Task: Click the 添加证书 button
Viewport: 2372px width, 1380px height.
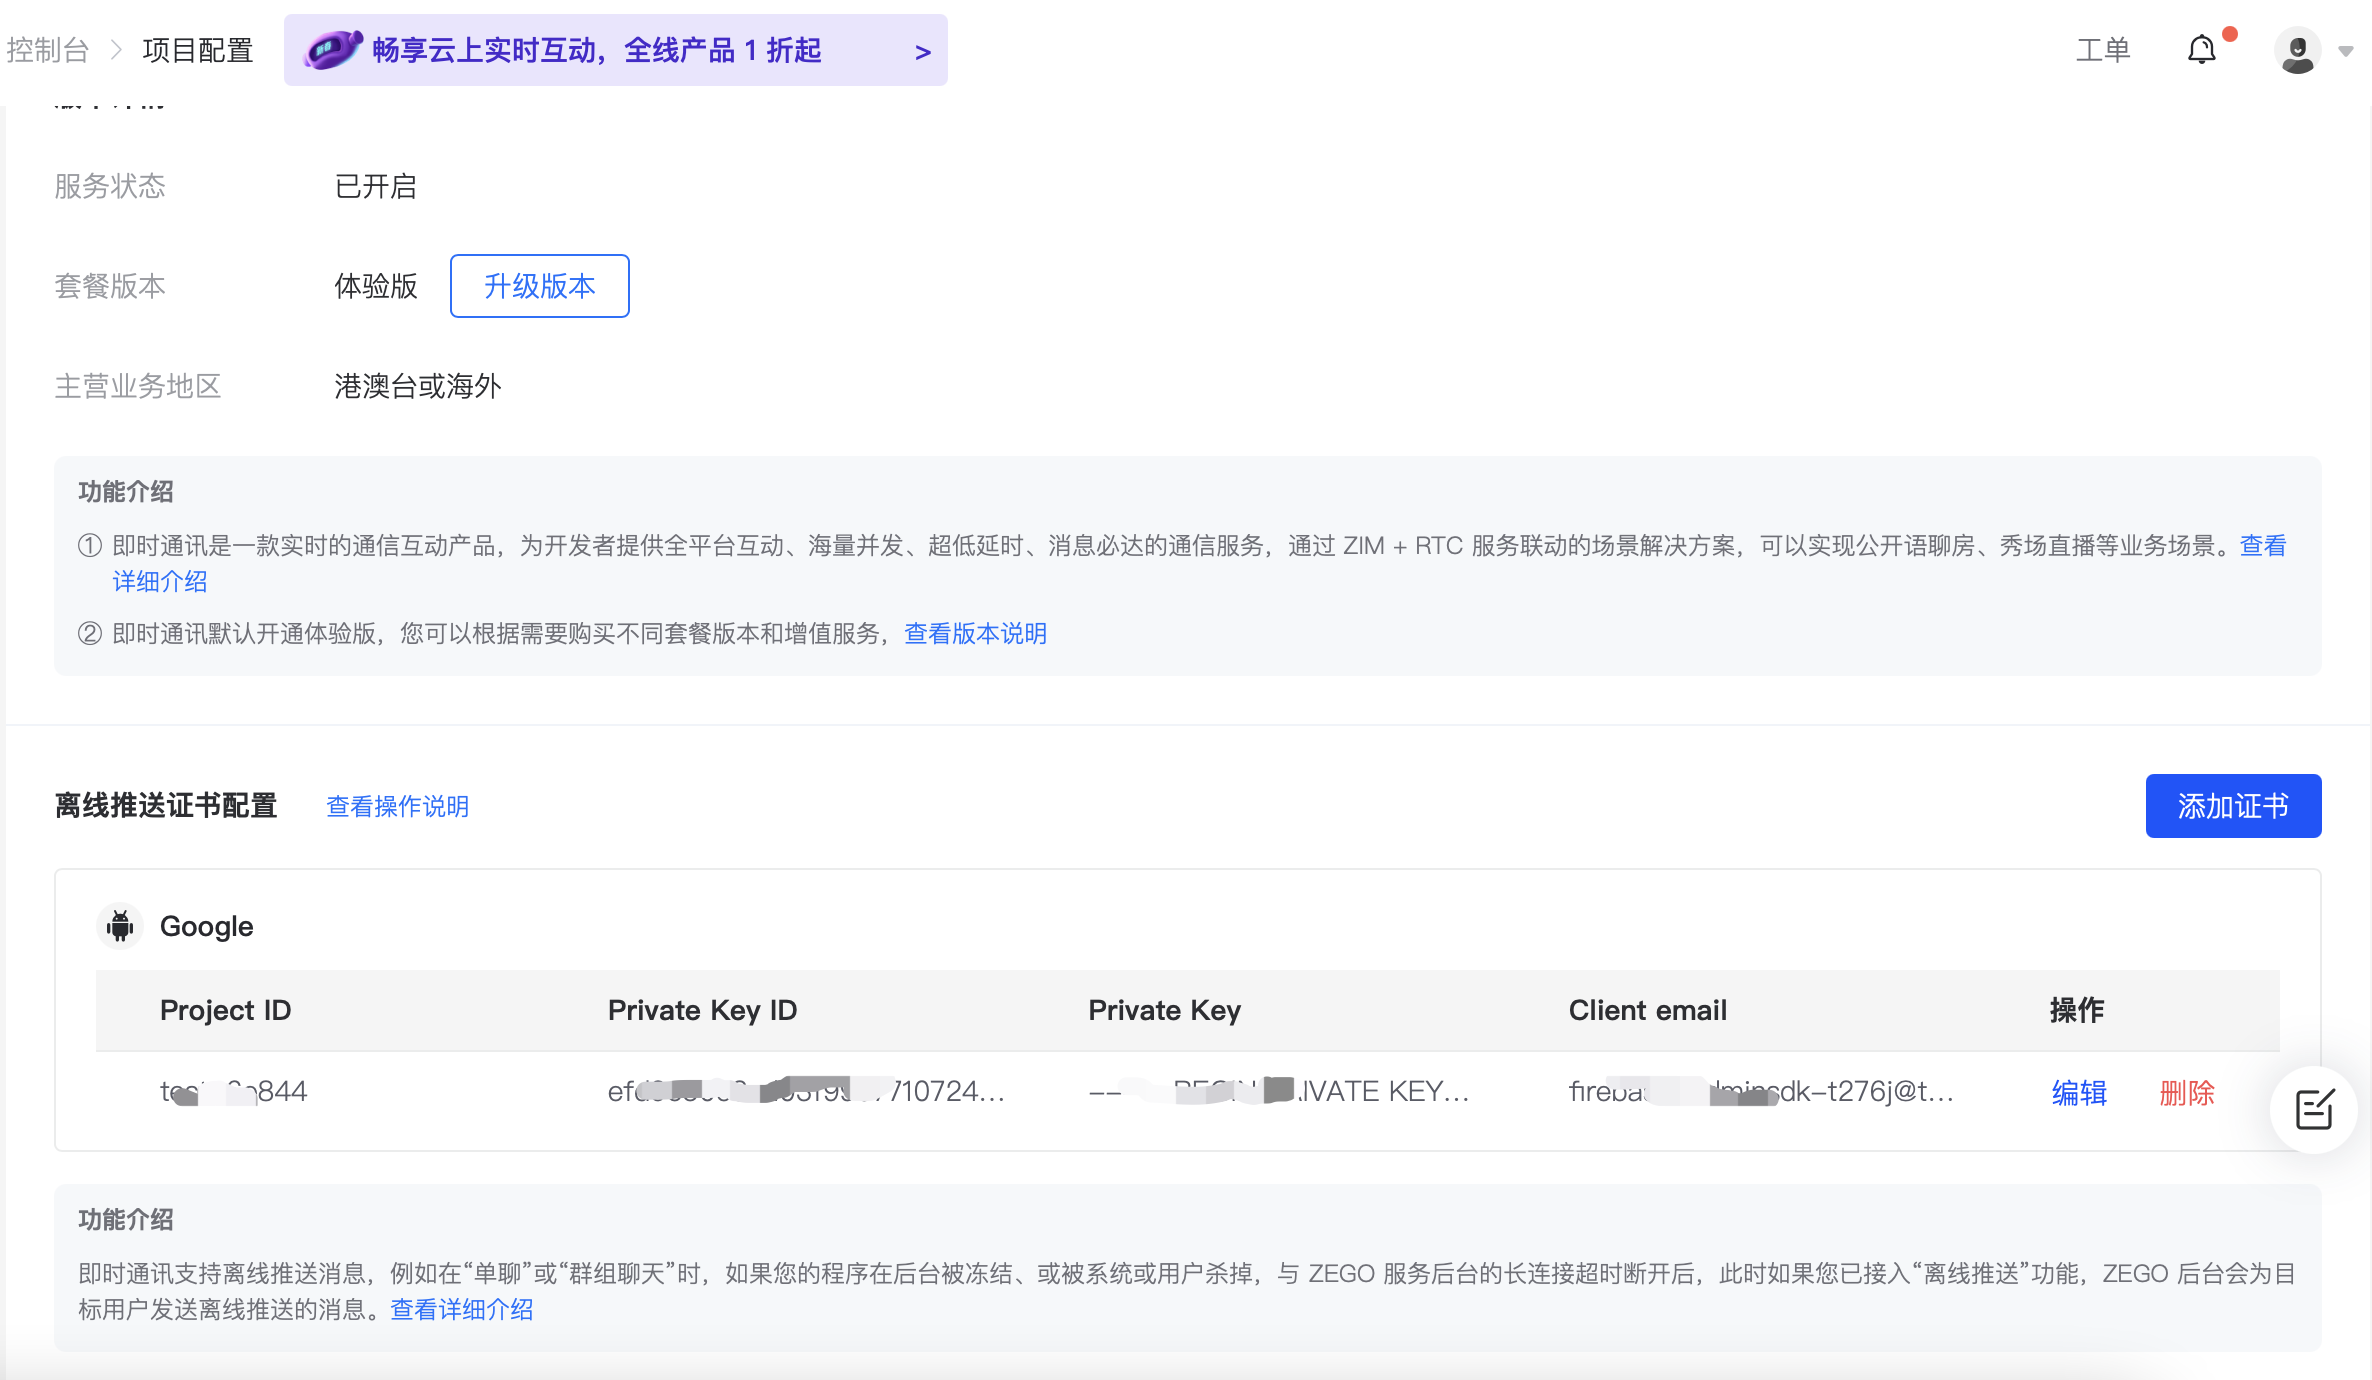Action: tap(2233, 806)
